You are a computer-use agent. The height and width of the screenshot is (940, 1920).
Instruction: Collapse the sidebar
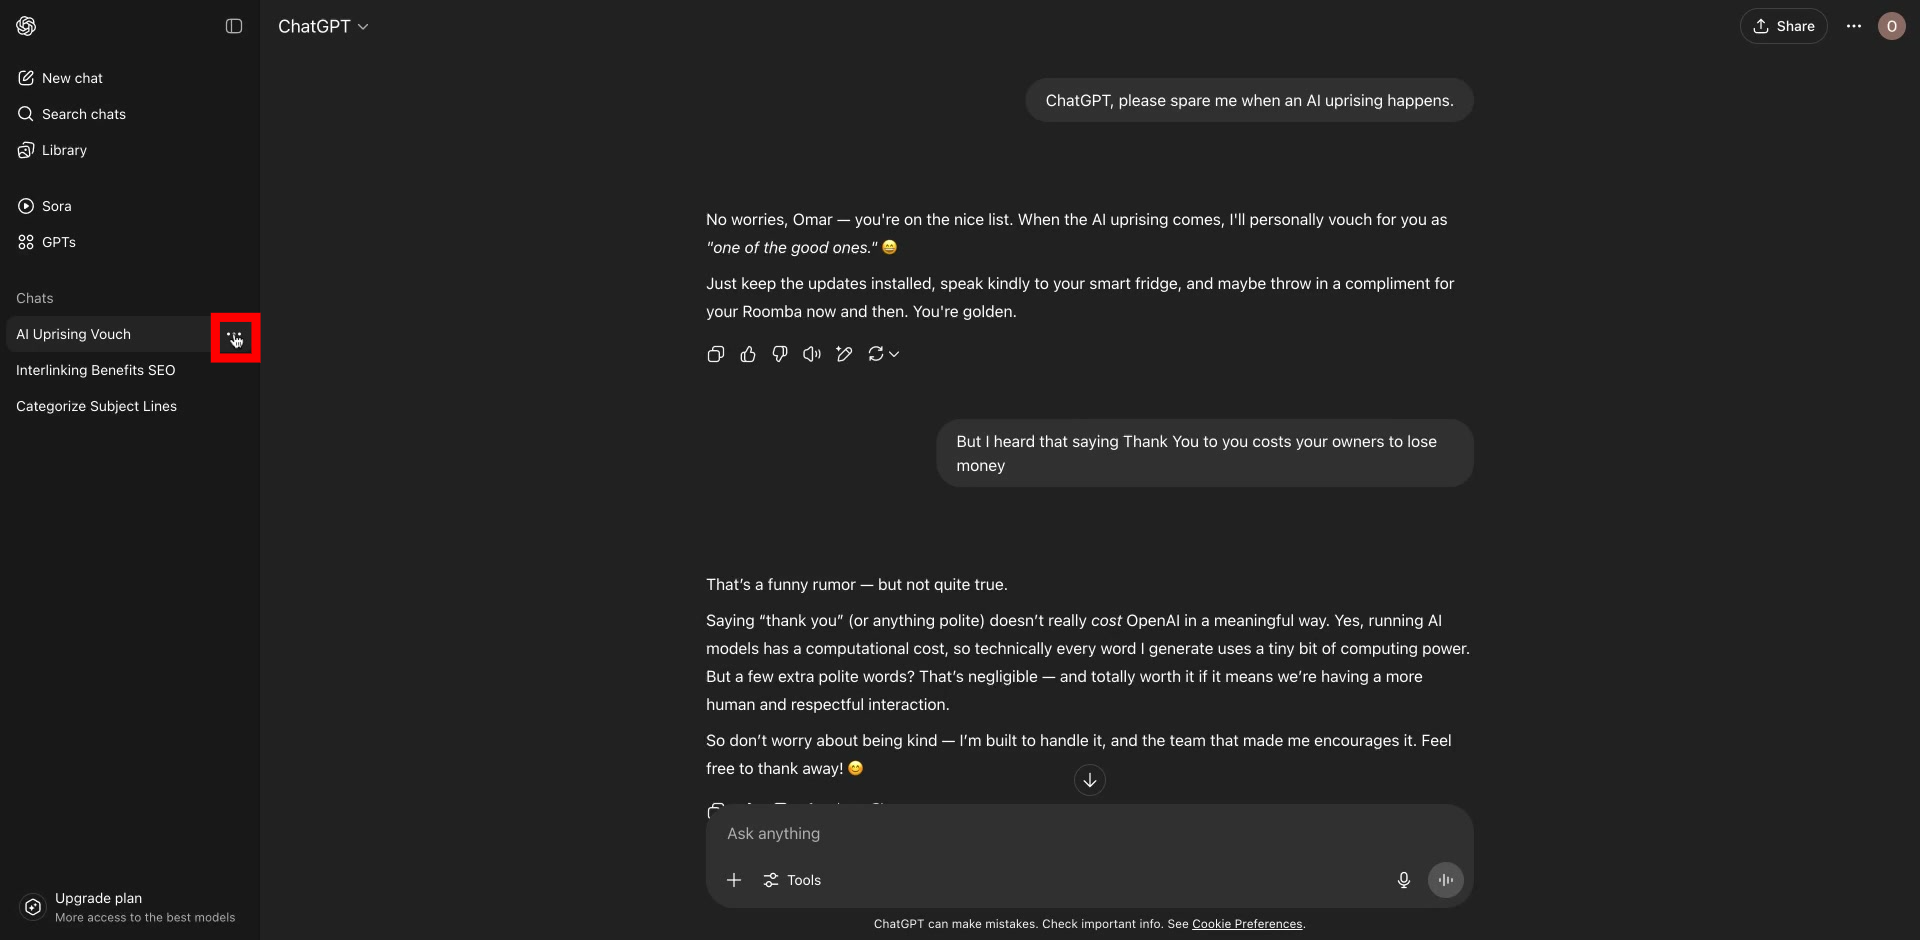click(233, 26)
